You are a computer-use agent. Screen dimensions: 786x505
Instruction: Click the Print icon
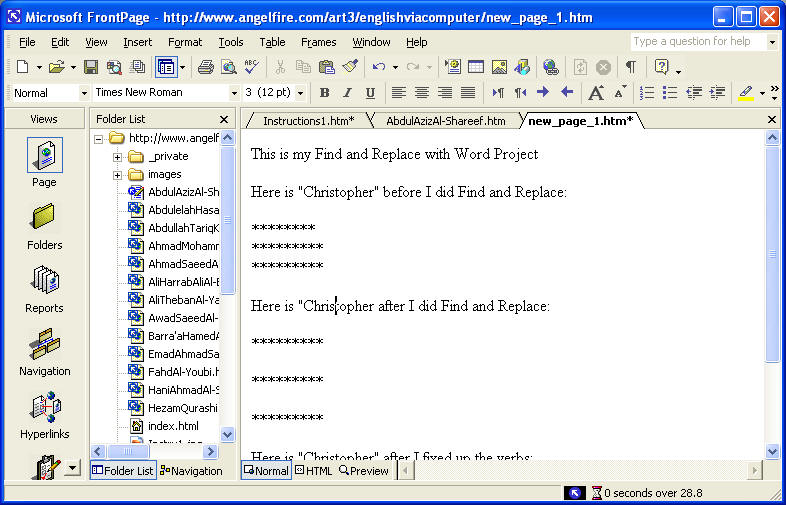click(x=205, y=67)
